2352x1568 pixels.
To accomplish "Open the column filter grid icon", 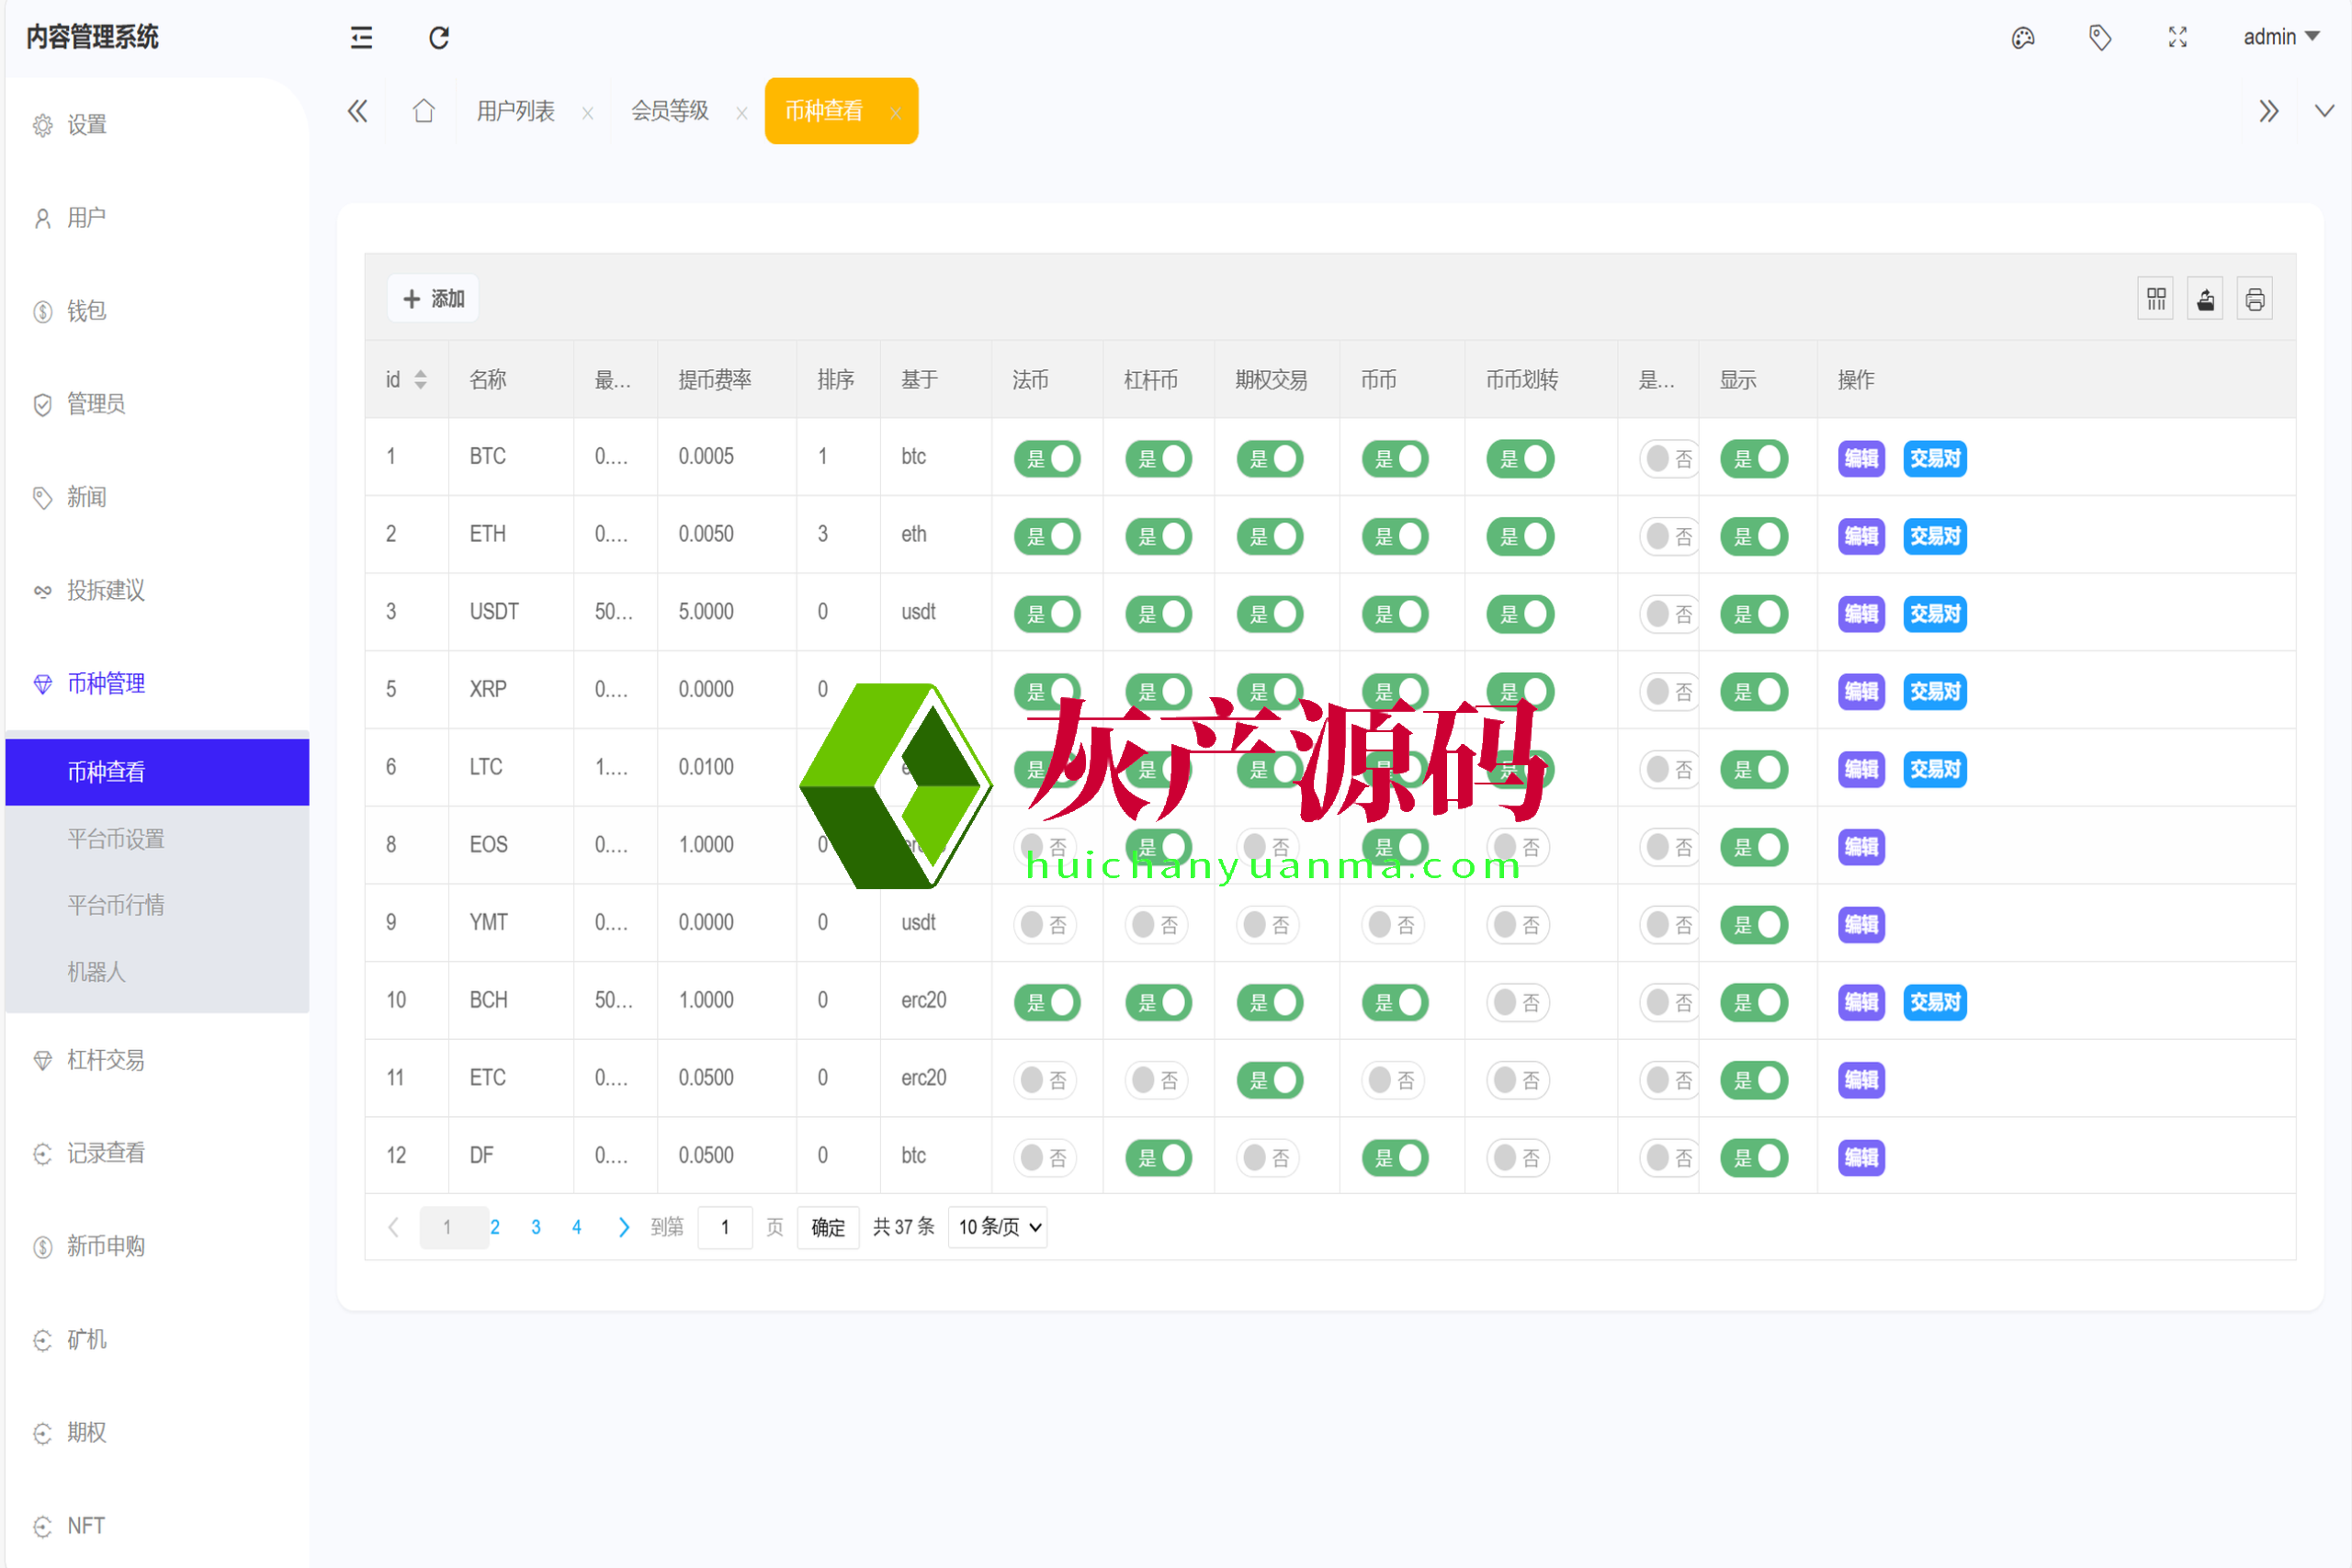I will tap(2155, 299).
